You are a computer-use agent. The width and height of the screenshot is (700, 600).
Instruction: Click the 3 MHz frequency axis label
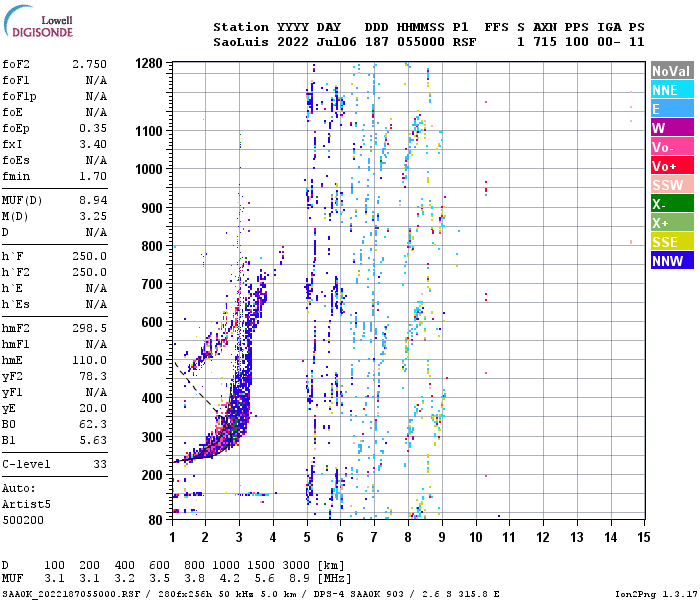(x=239, y=537)
